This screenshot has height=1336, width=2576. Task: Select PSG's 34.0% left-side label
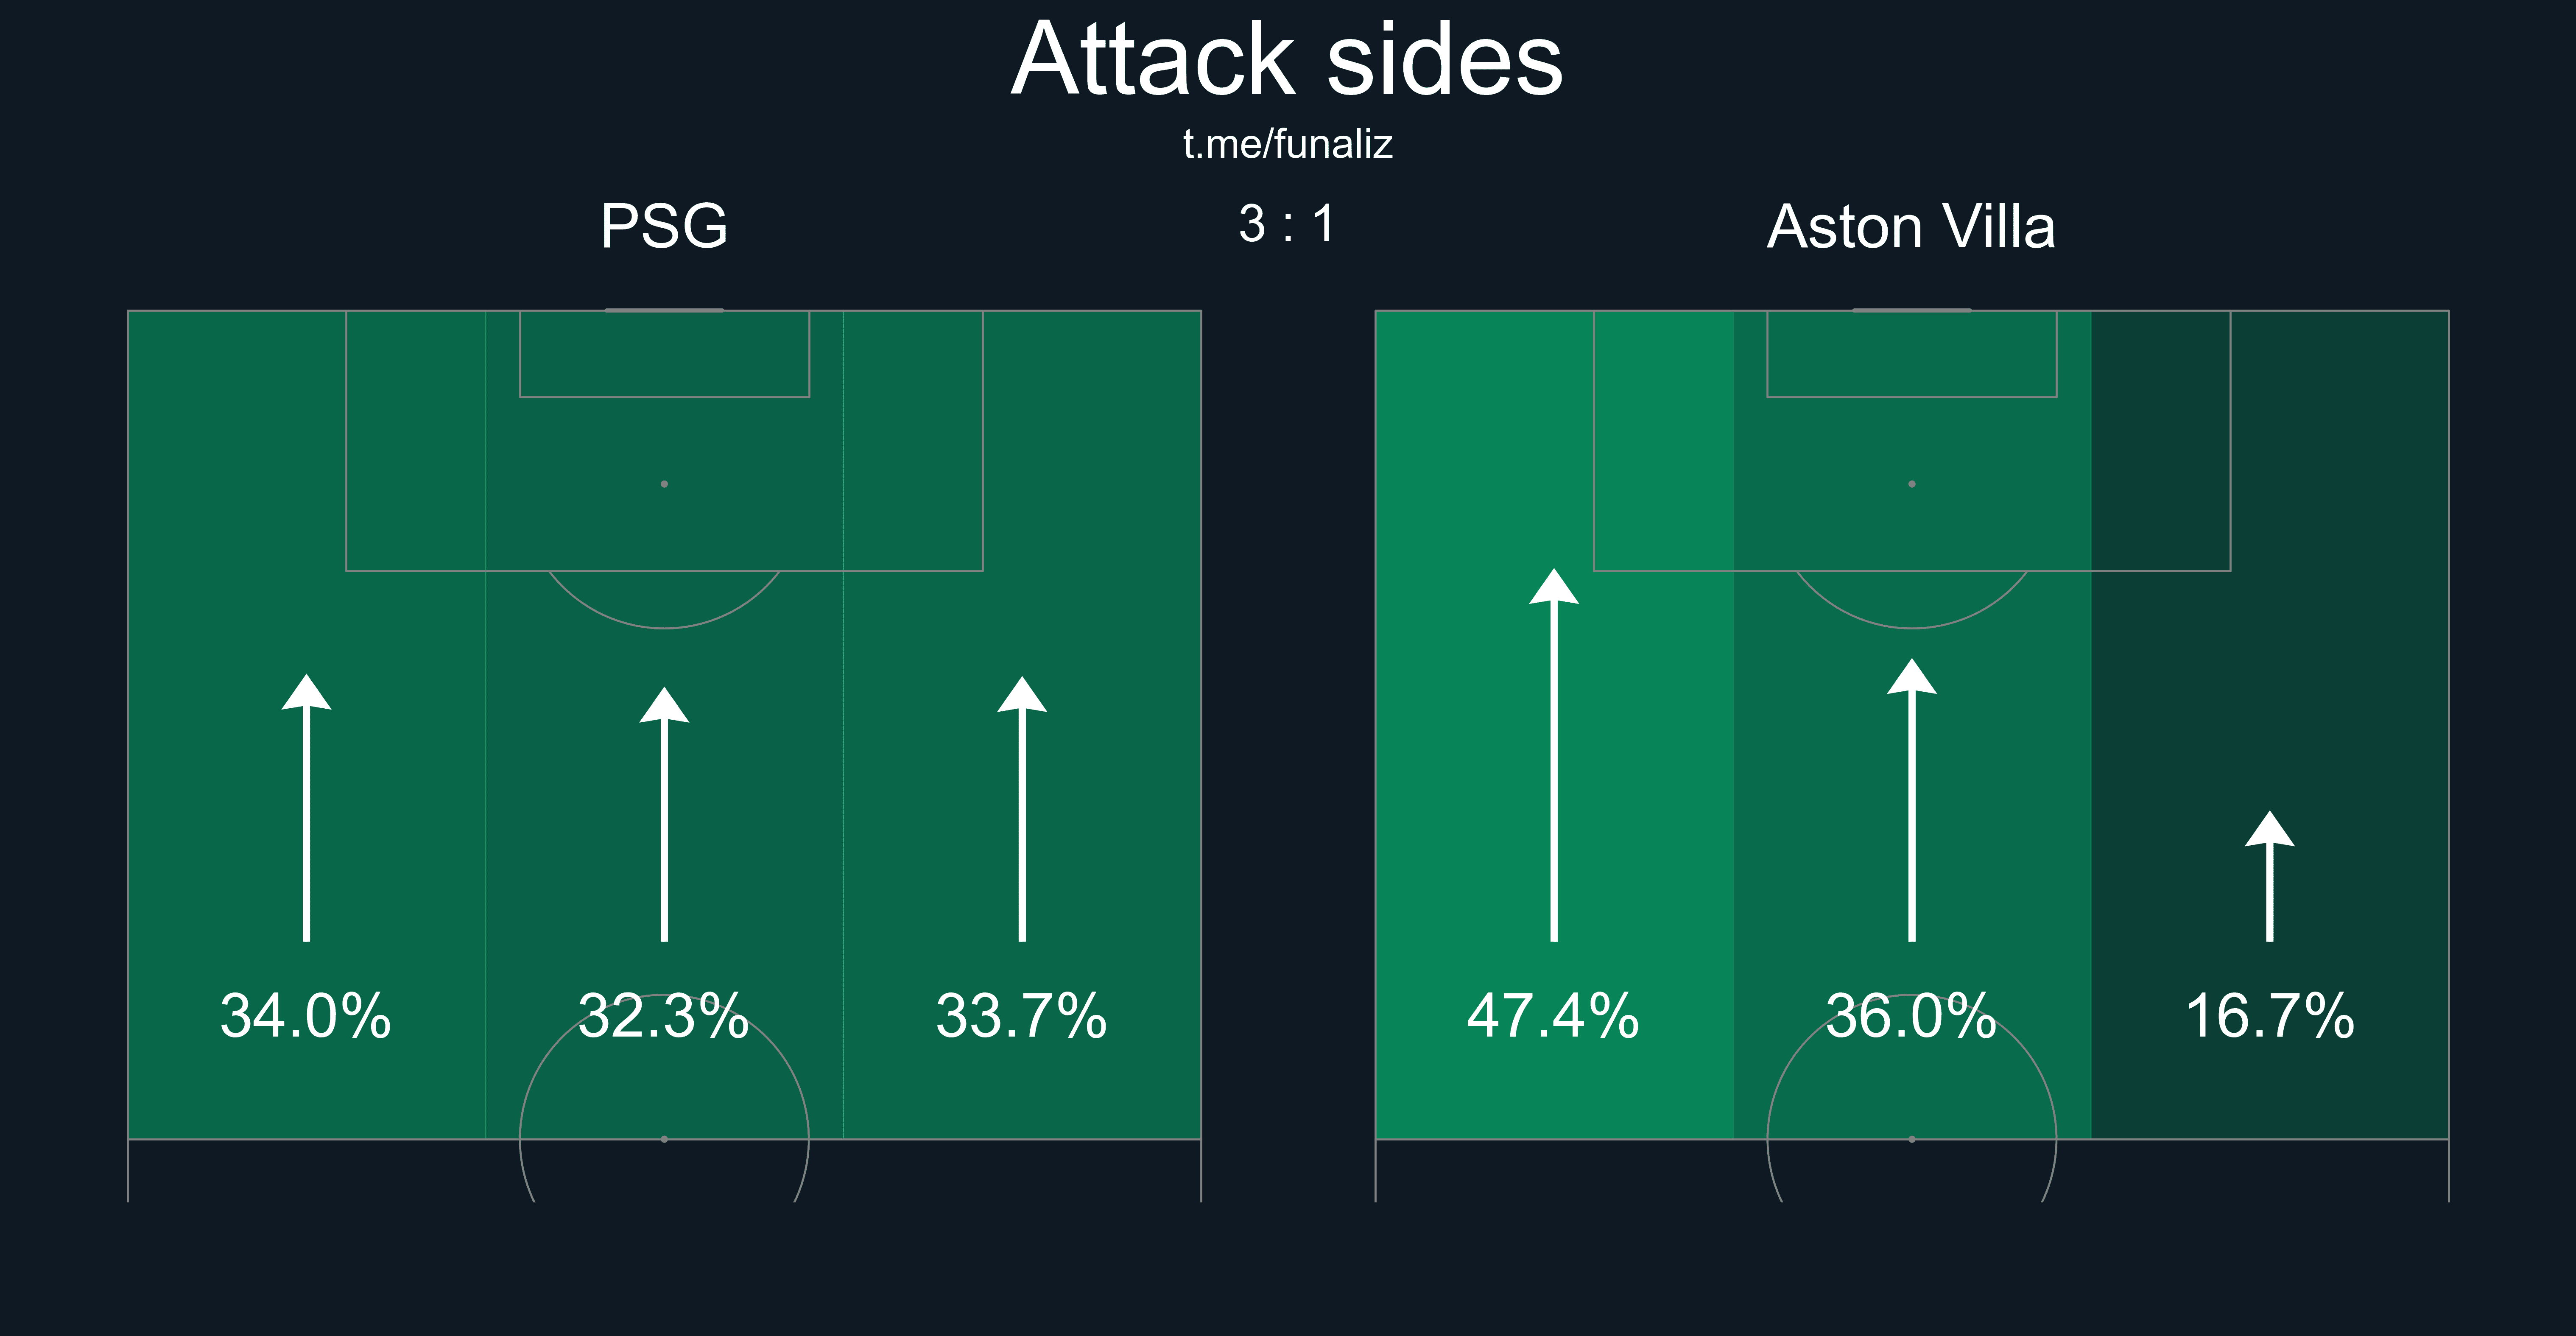point(306,1016)
